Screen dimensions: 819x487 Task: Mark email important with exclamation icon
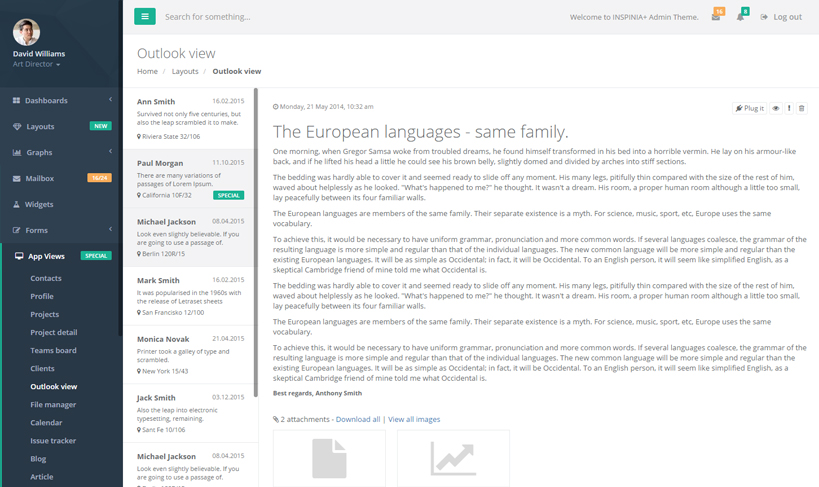click(x=789, y=108)
